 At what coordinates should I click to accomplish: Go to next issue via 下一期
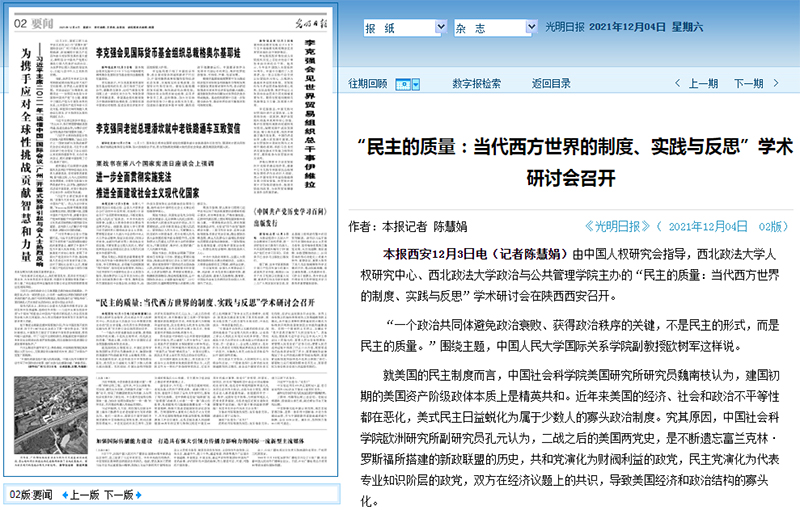click(748, 84)
